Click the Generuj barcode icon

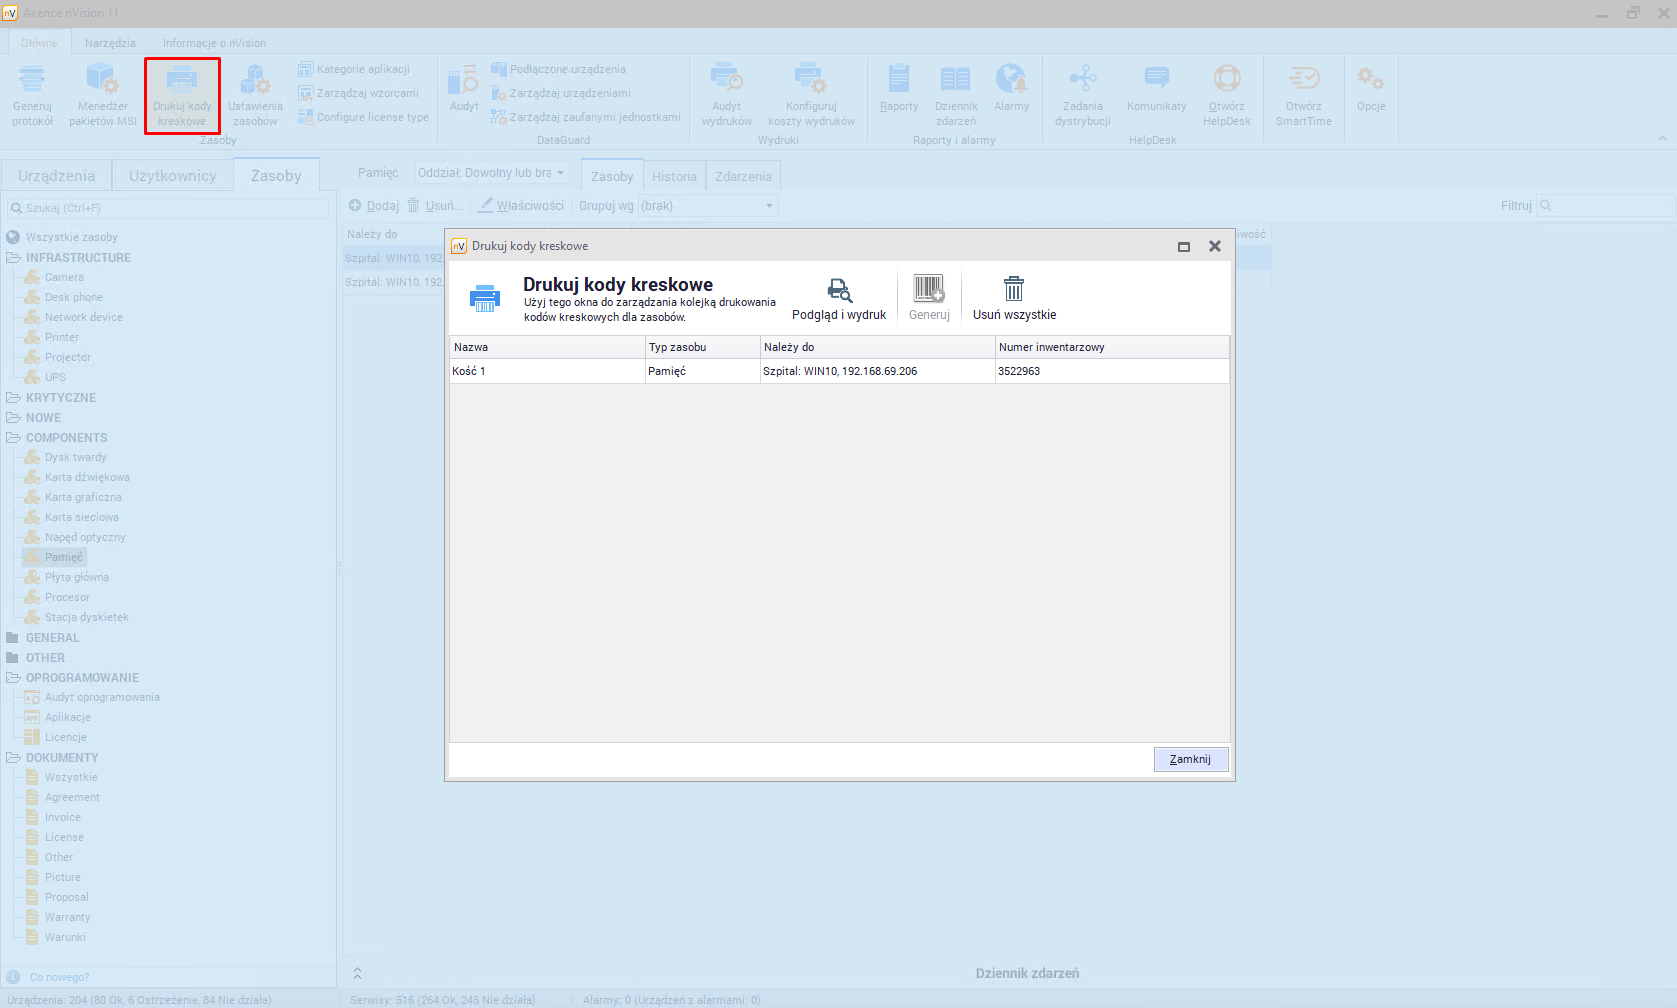(x=928, y=289)
